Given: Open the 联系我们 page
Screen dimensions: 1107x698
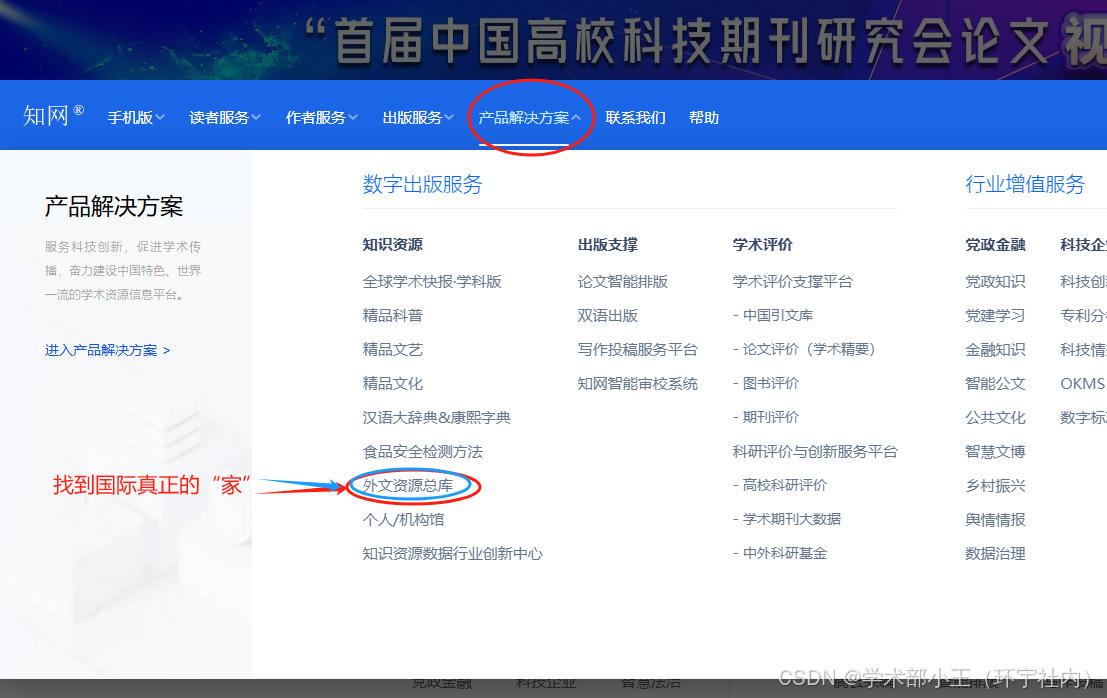Looking at the screenshot, I should pyautogui.click(x=635, y=118).
